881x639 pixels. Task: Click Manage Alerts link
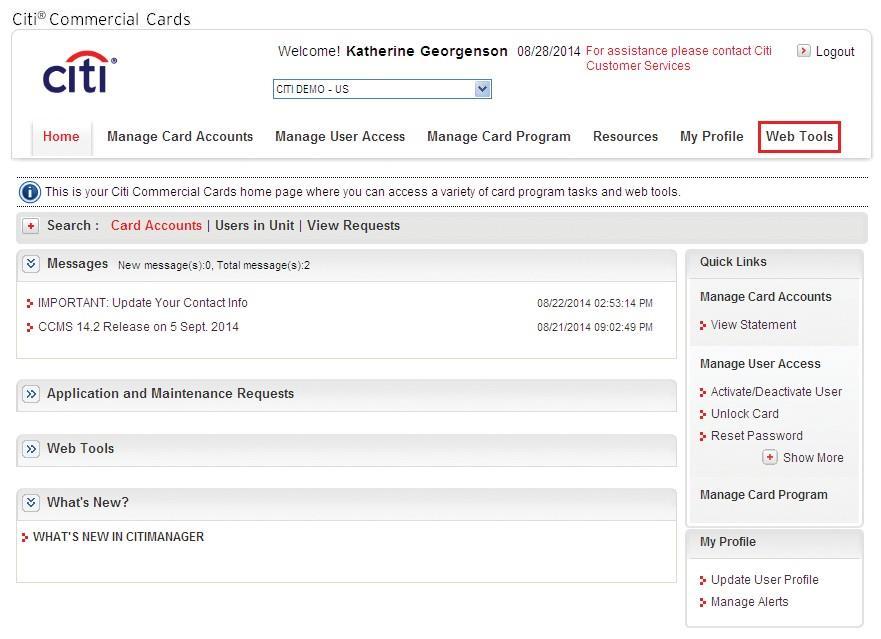coord(750,602)
